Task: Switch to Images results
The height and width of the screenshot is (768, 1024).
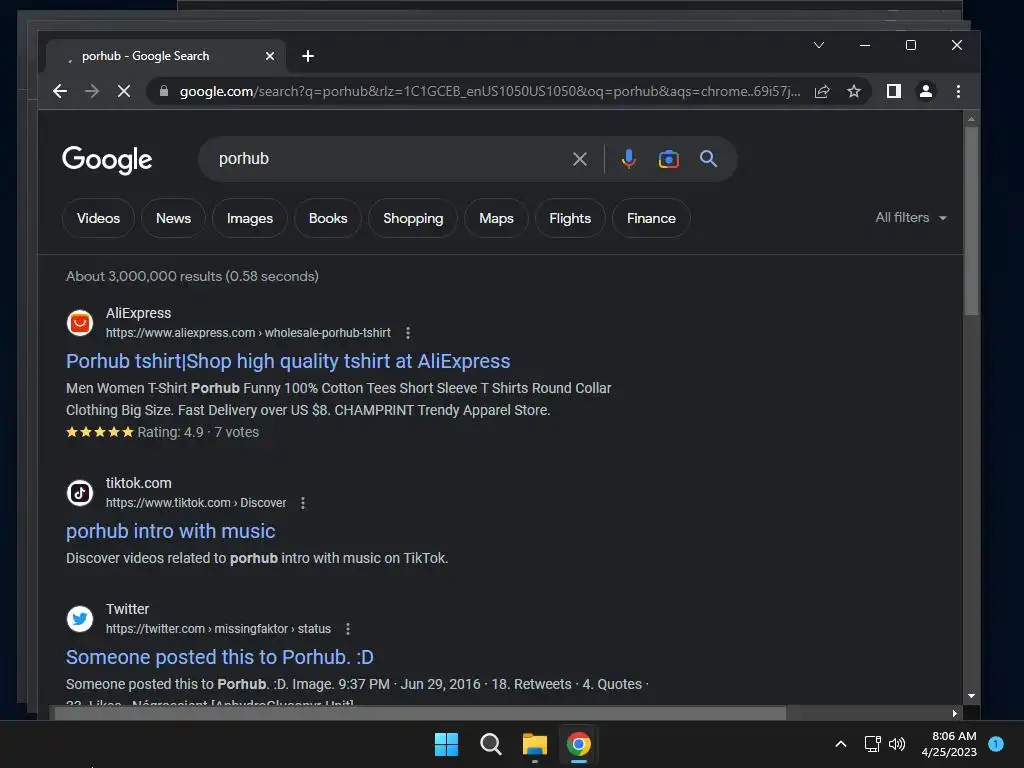Action: 250,218
